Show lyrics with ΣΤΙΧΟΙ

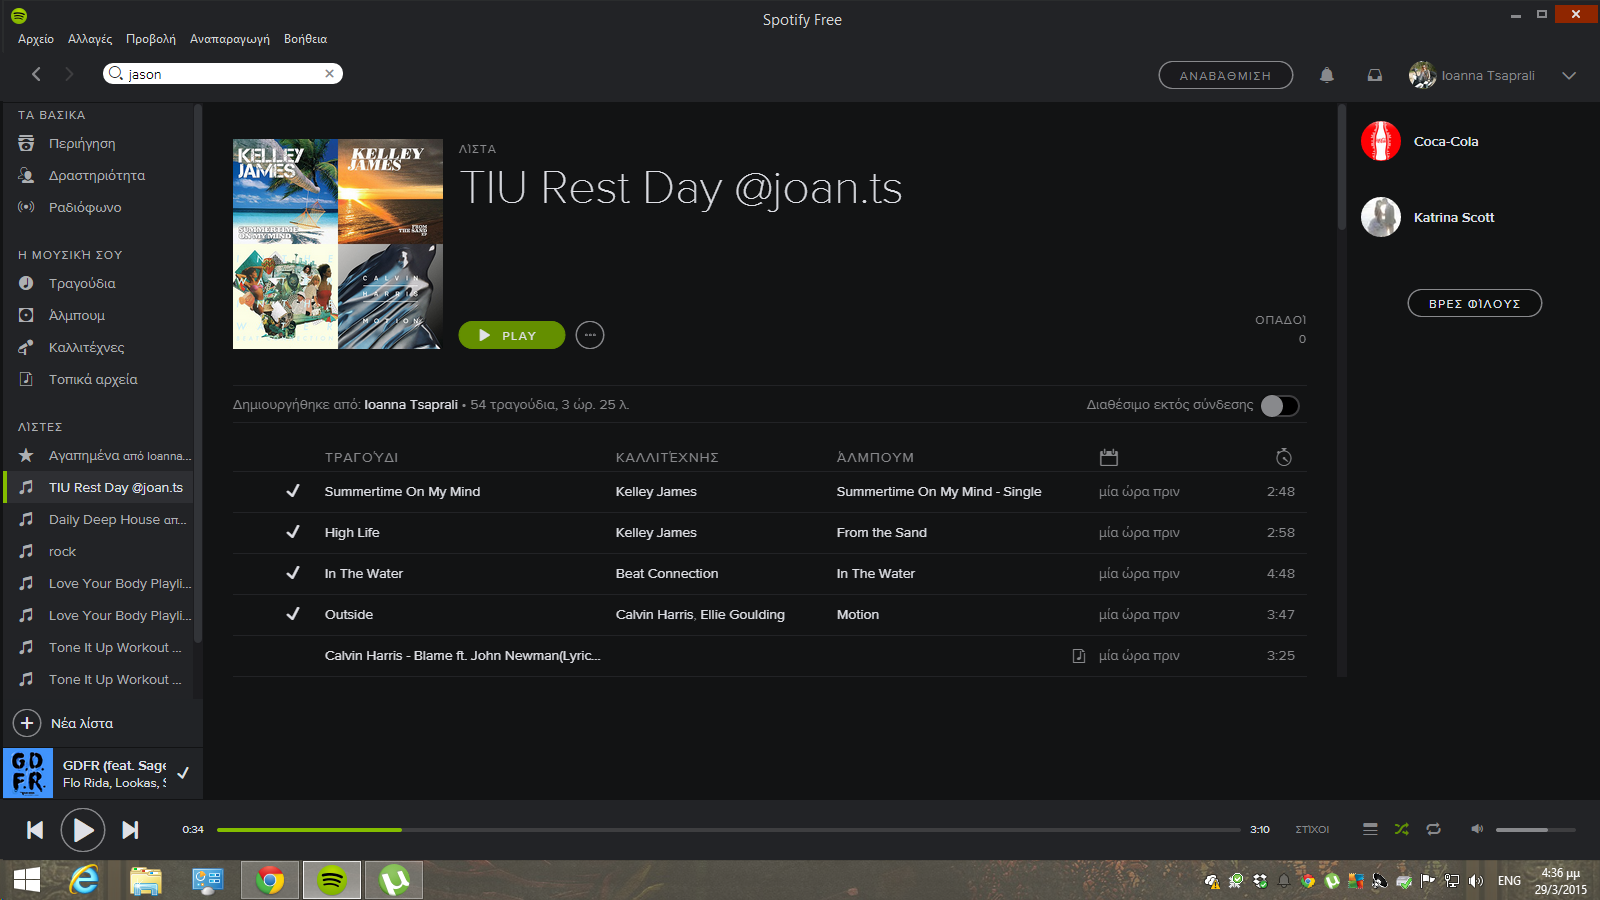[1312, 830]
